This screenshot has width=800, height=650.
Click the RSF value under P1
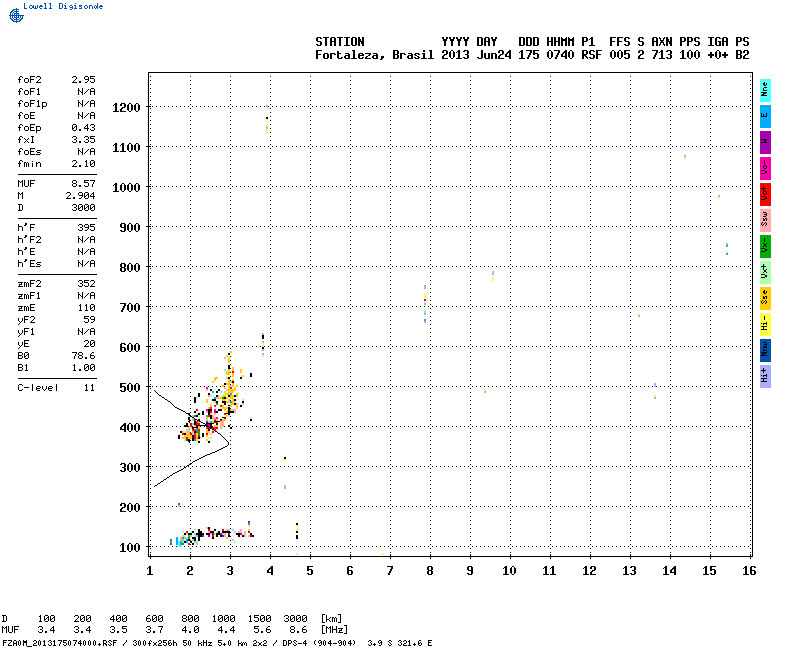(x=591, y=55)
